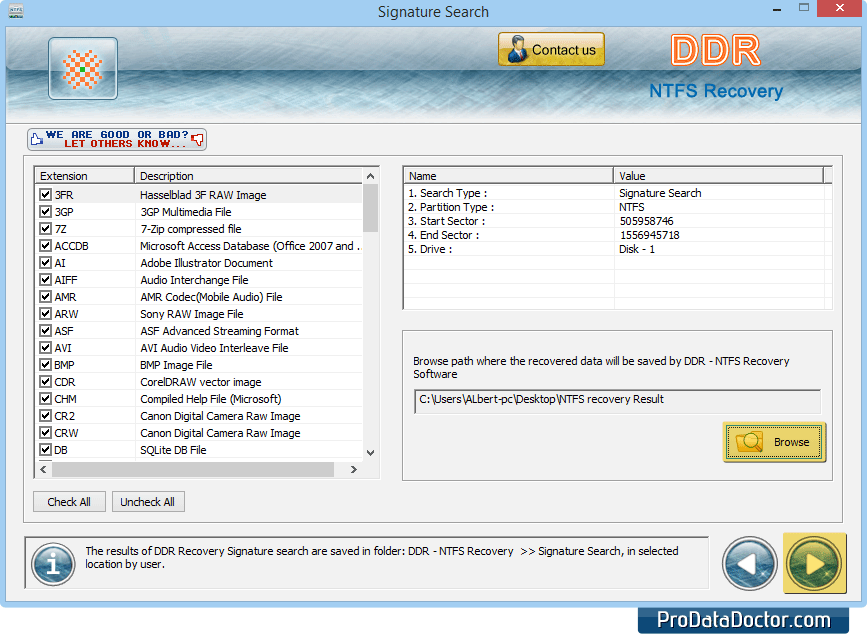The height and width of the screenshot is (634, 867).
Task: Uncheck the DB extension checkbox
Action: point(45,450)
